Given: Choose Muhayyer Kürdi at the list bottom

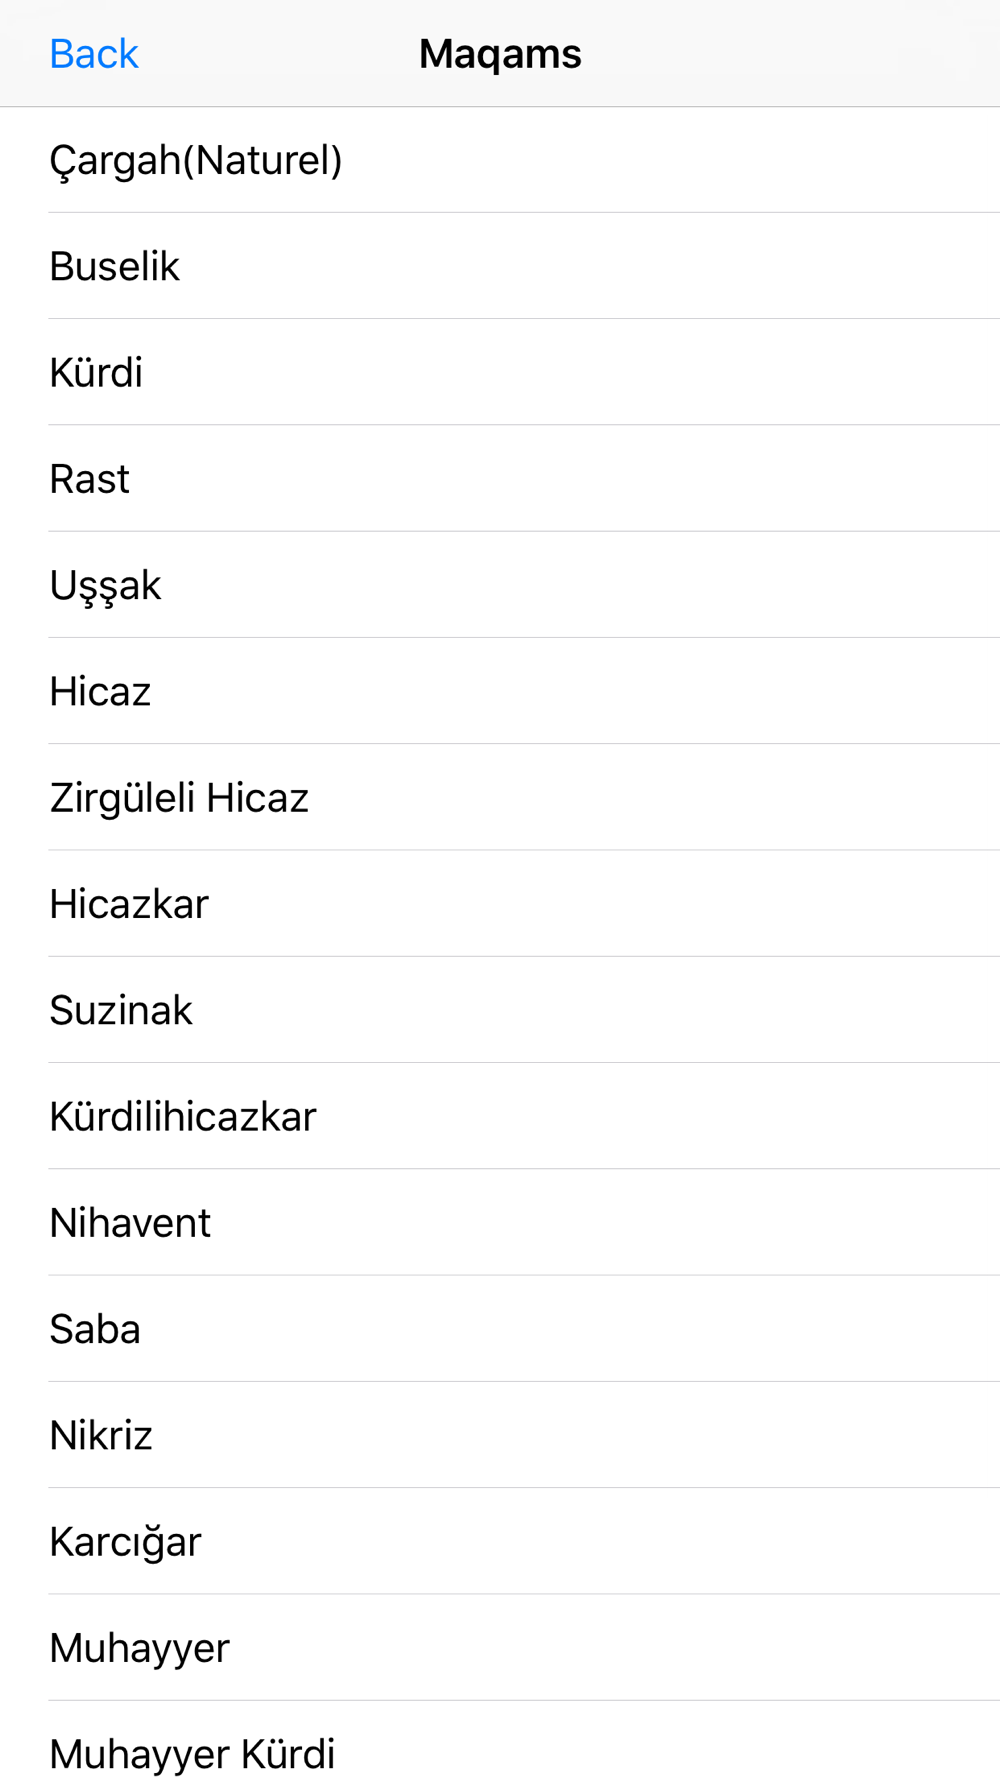Looking at the screenshot, I should (500, 1740).
